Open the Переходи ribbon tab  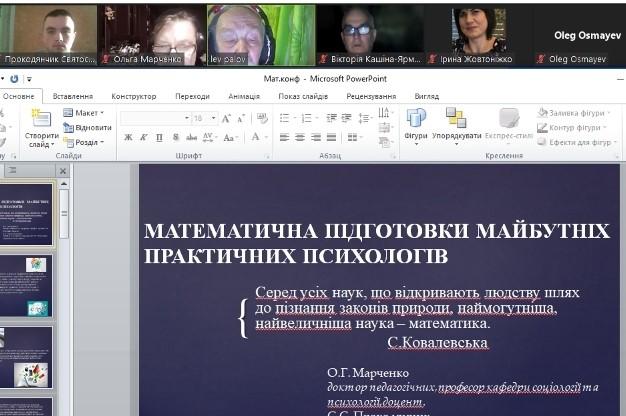click(x=192, y=96)
